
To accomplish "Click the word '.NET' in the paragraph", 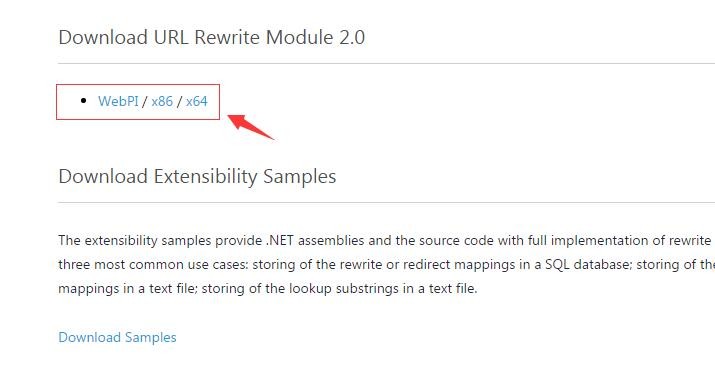I will [x=280, y=240].
